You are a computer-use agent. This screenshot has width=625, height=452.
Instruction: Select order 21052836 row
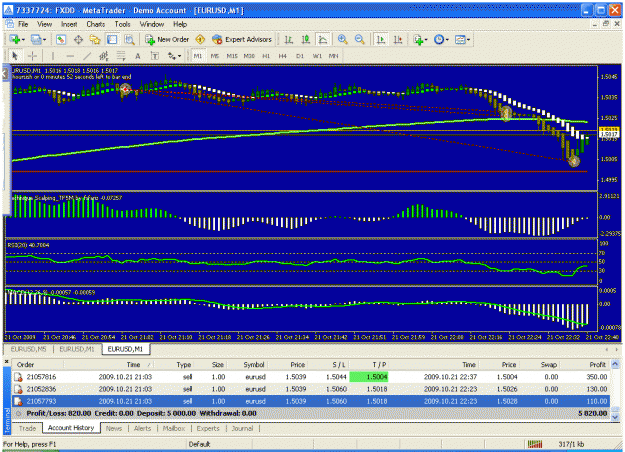pyautogui.click(x=311, y=389)
